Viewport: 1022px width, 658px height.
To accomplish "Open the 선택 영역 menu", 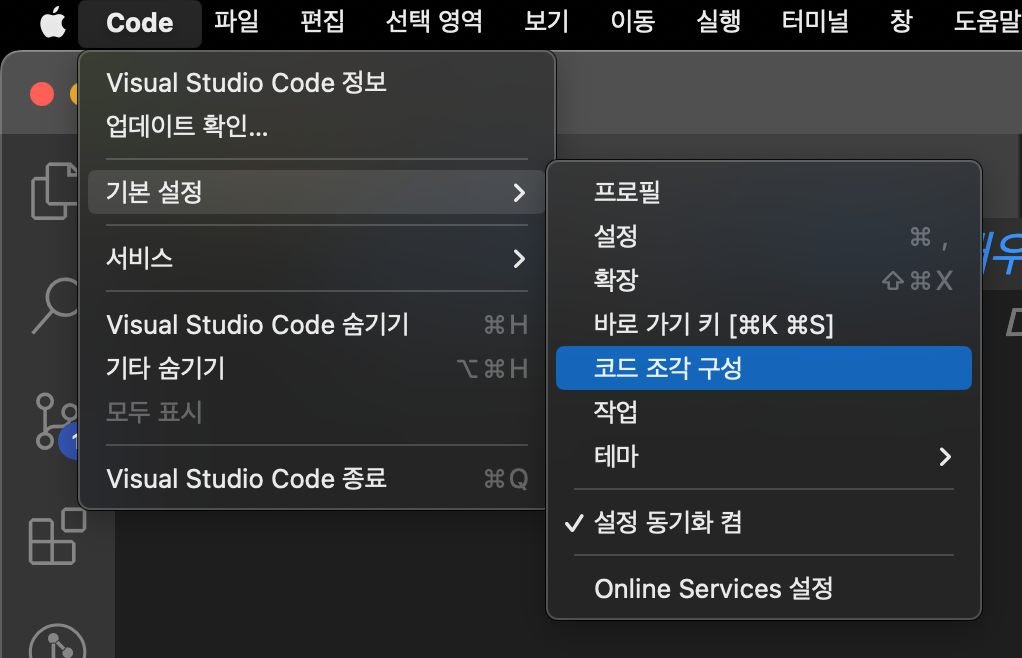I will pos(434,21).
